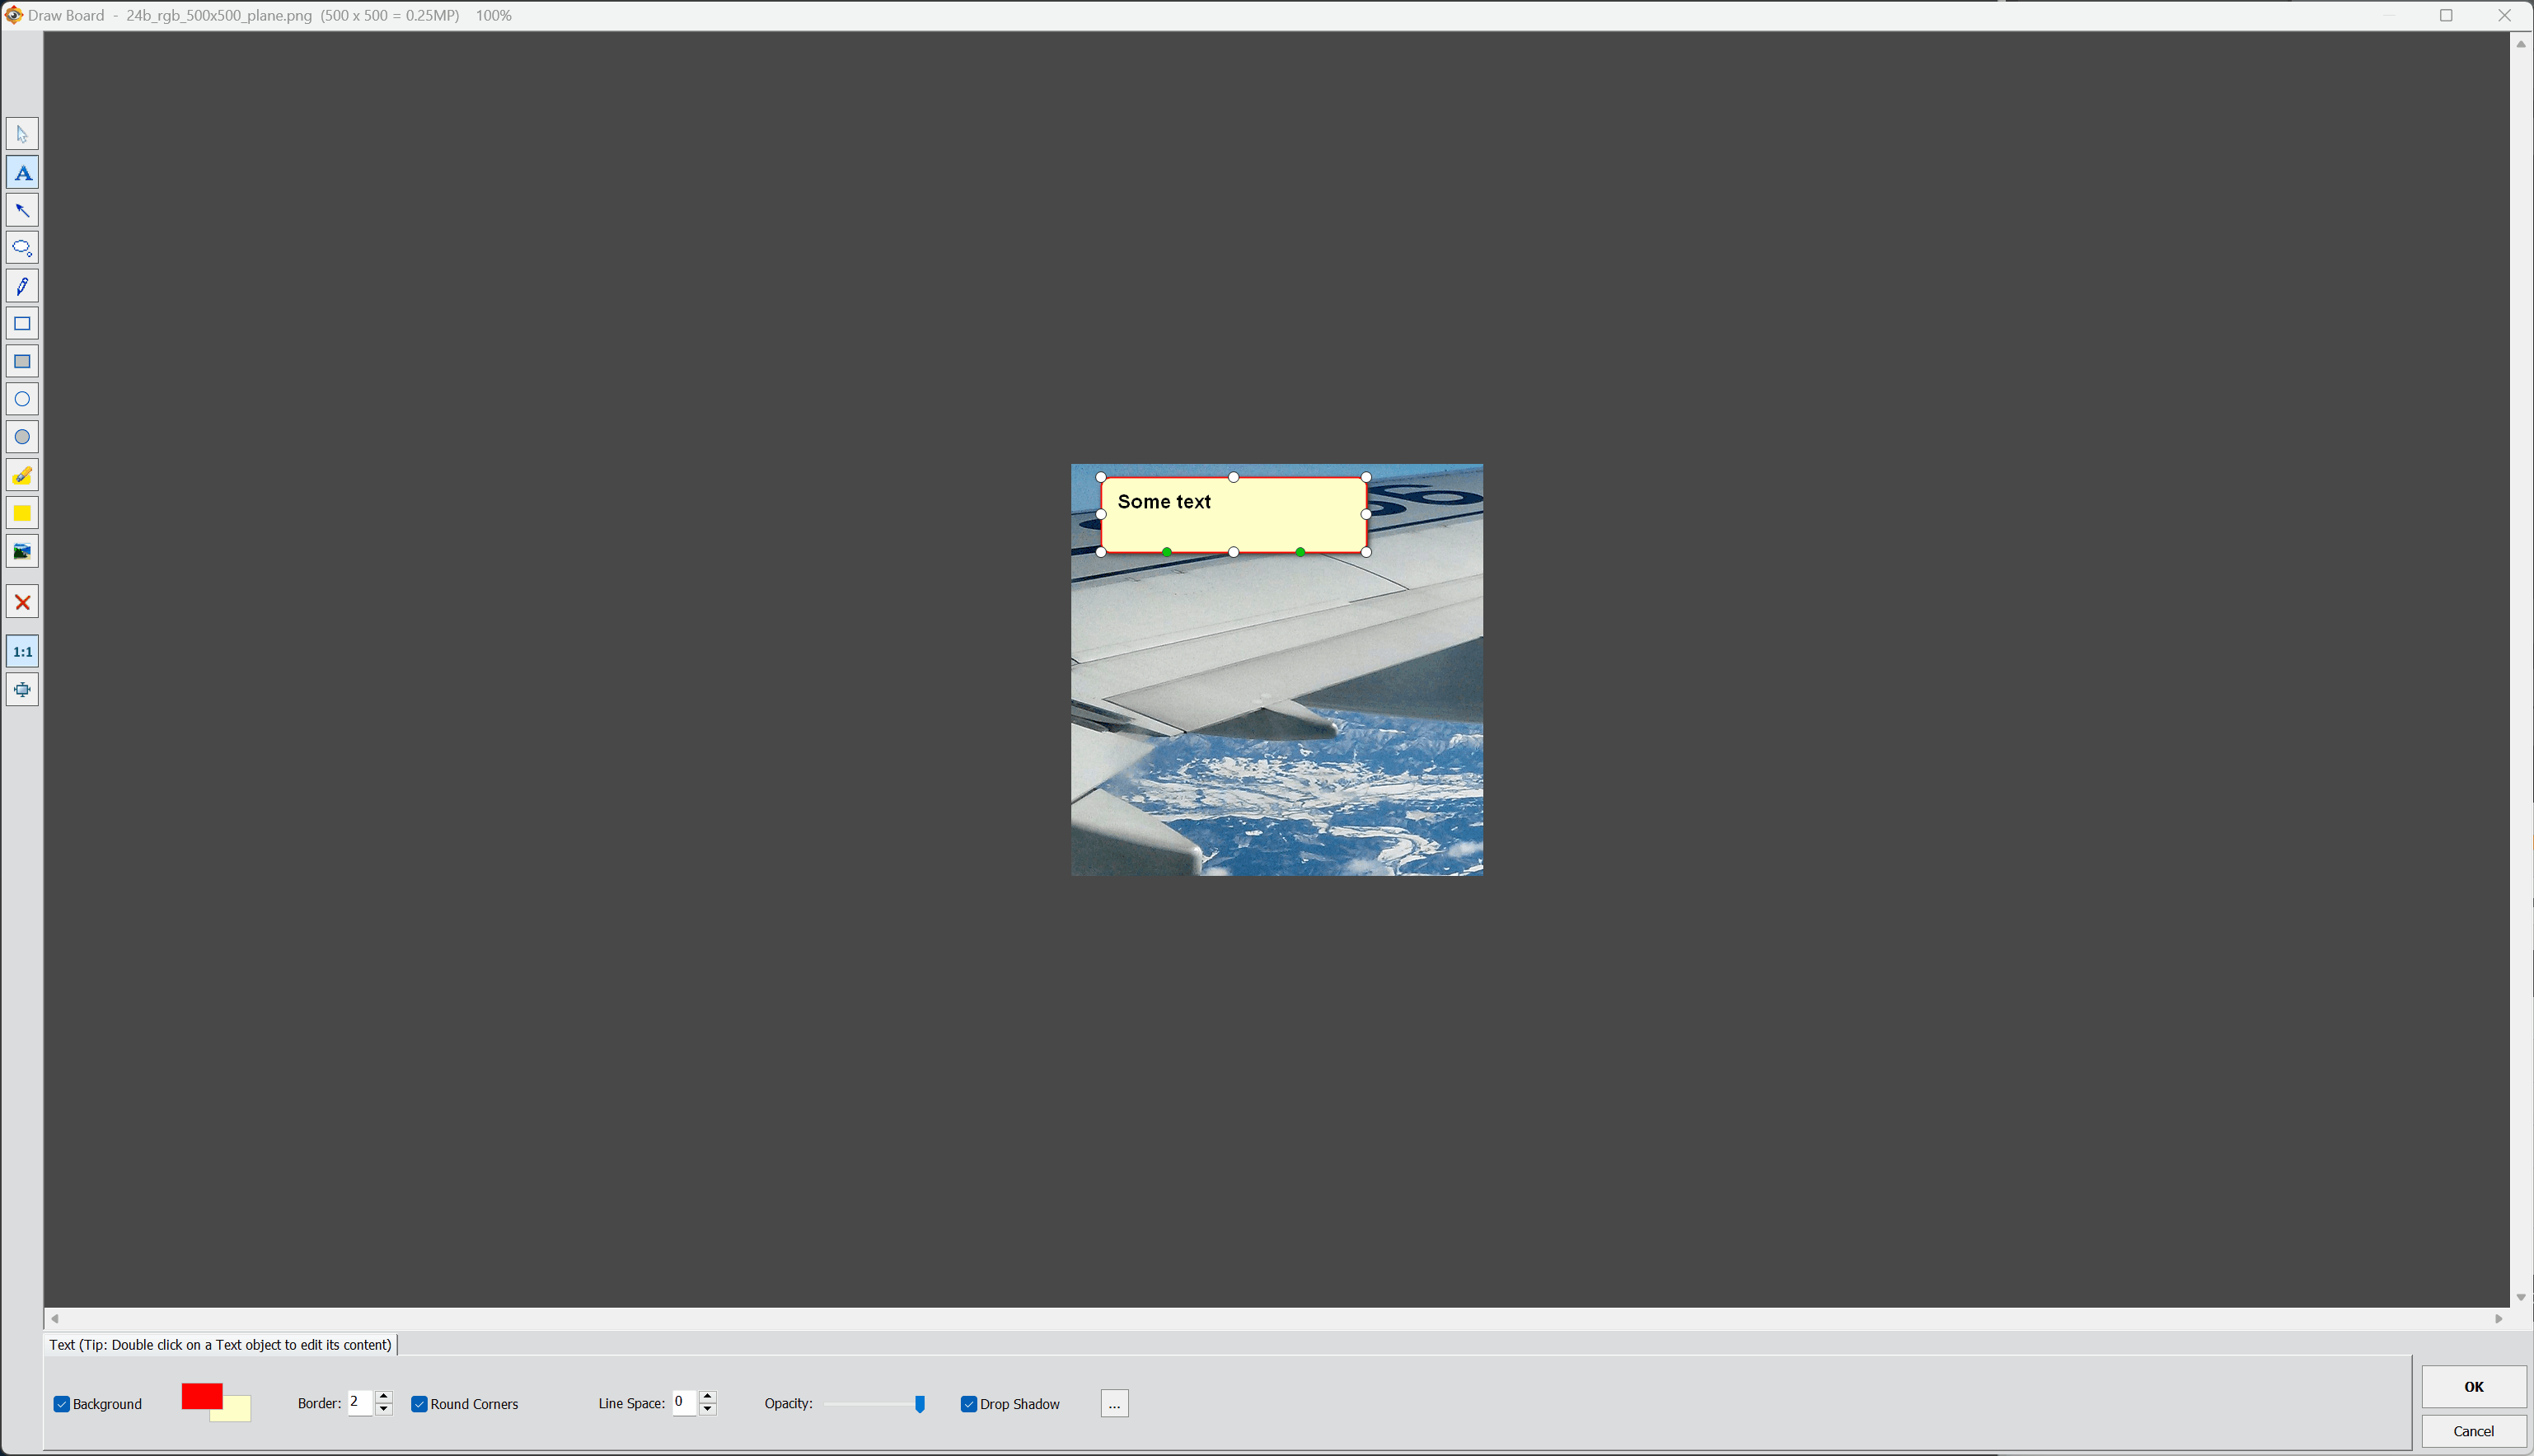The height and width of the screenshot is (1456, 2534).
Task: Select the freehand pen tool
Action: point(22,286)
